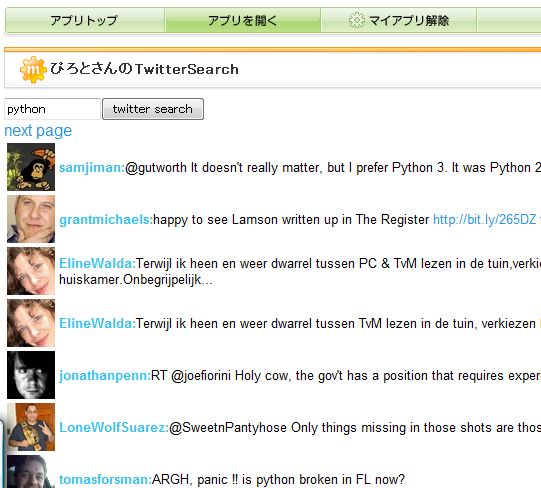Open the LoneWolfSuarez username link
Screen dimensions: 541x488
coord(114,428)
